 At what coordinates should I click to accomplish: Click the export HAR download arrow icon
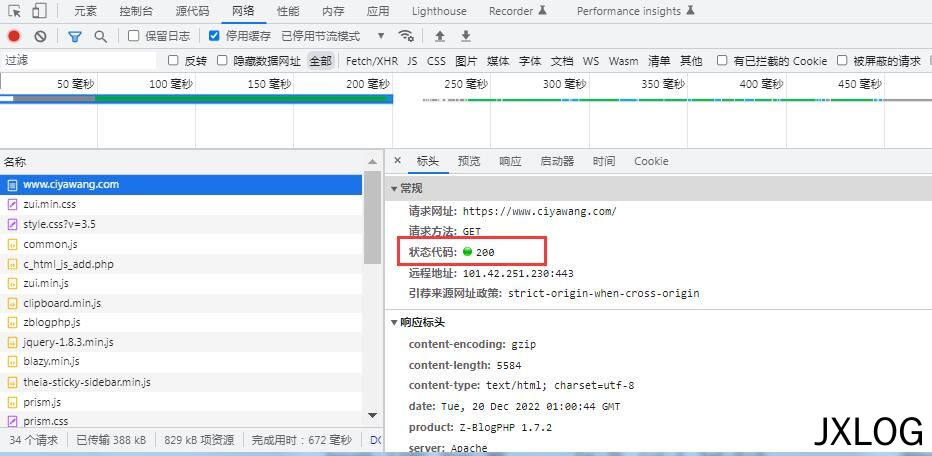click(466, 36)
